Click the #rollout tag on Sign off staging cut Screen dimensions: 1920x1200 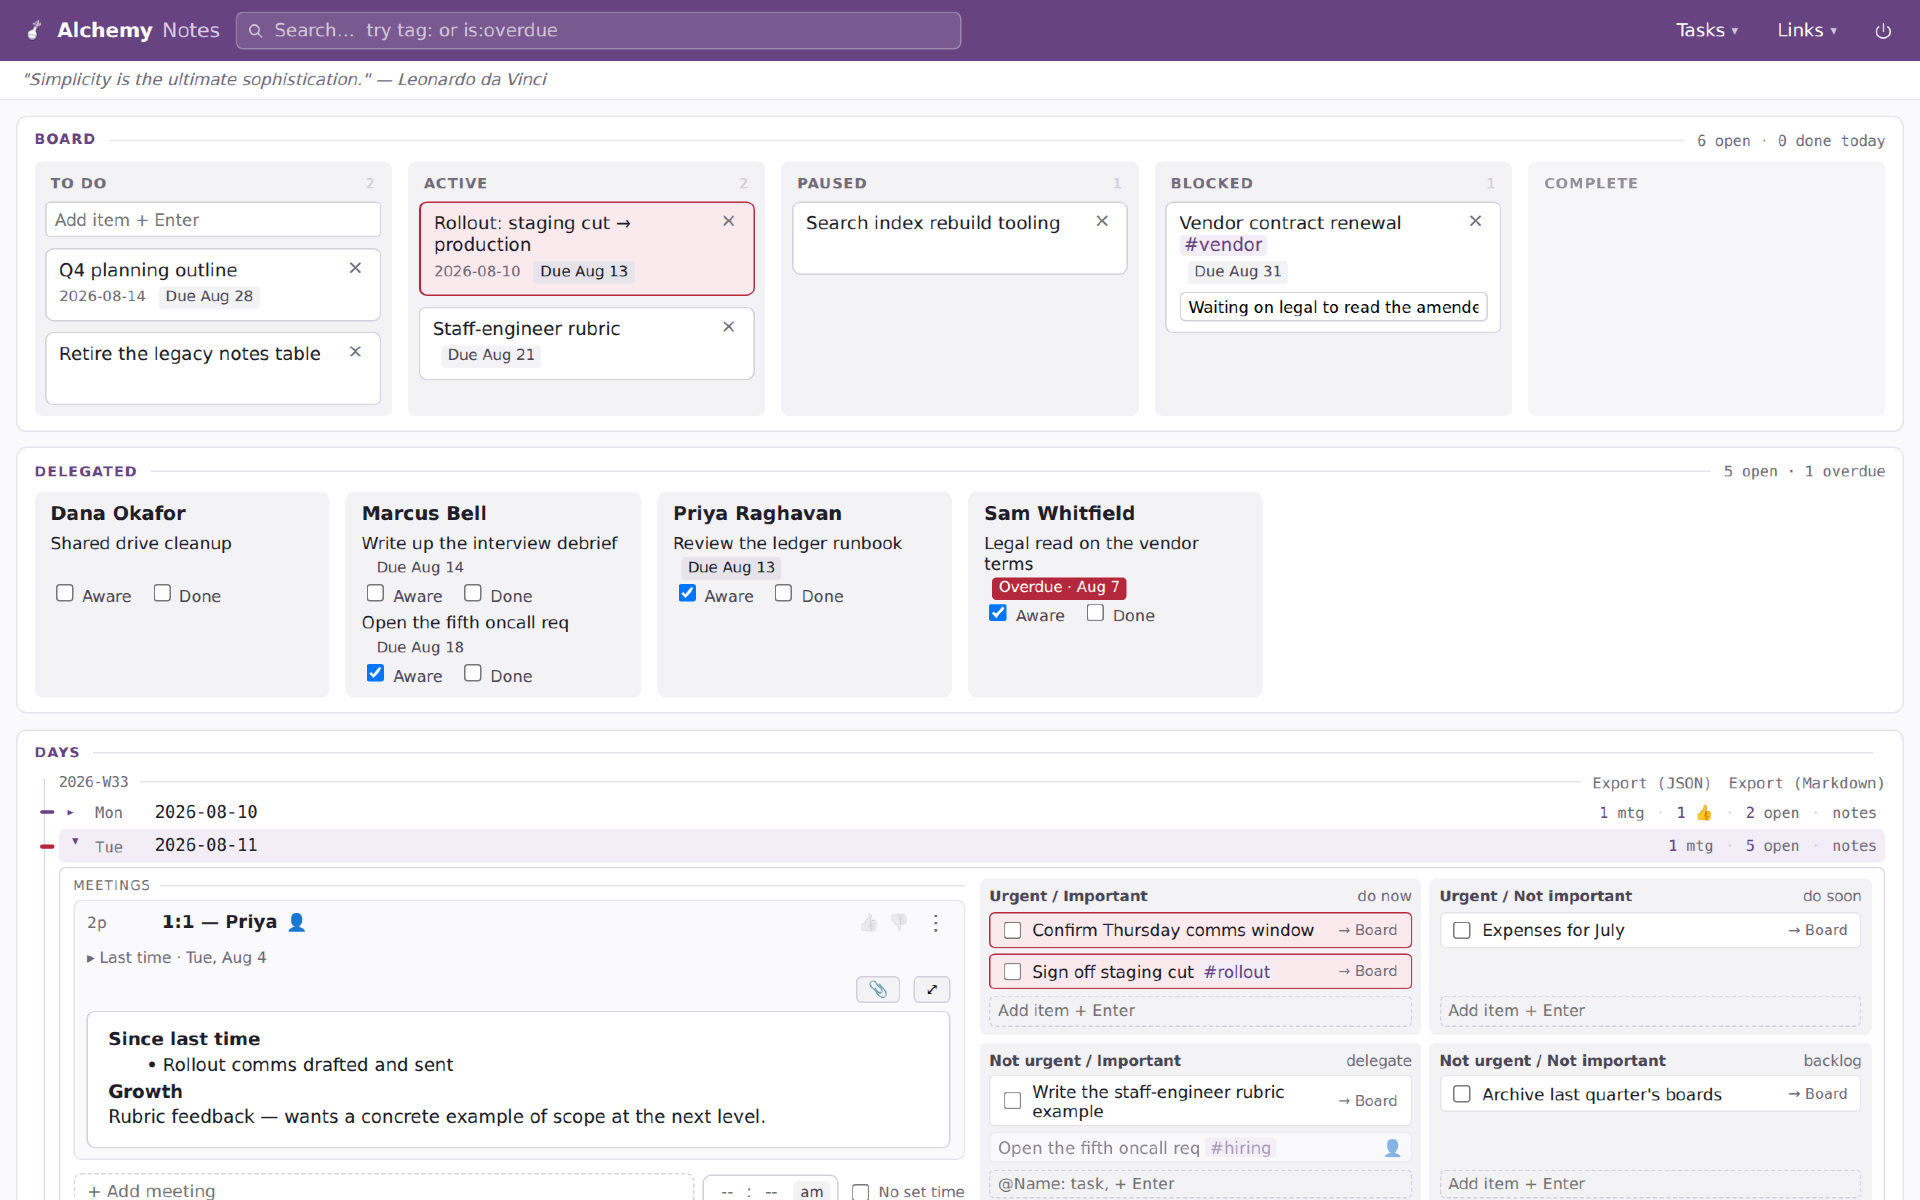(x=1237, y=972)
